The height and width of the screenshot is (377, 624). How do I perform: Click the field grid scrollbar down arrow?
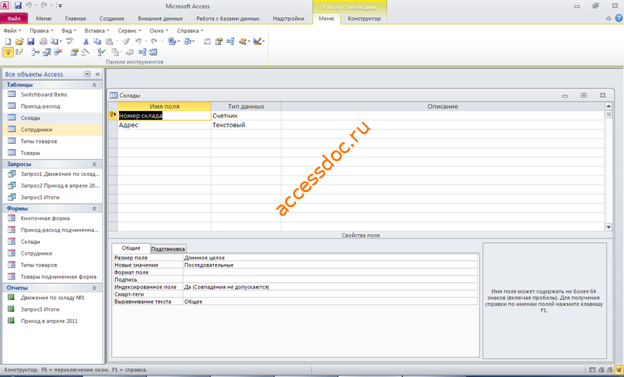[608, 227]
